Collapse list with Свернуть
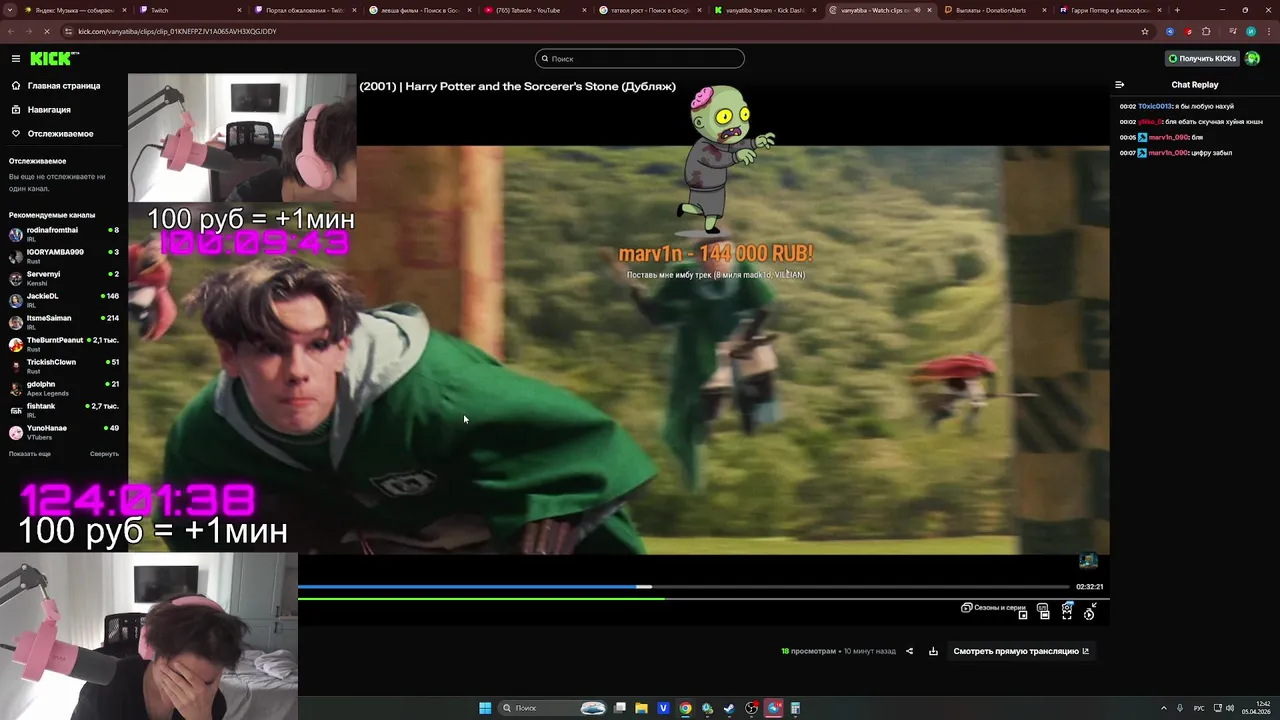 tap(104, 454)
